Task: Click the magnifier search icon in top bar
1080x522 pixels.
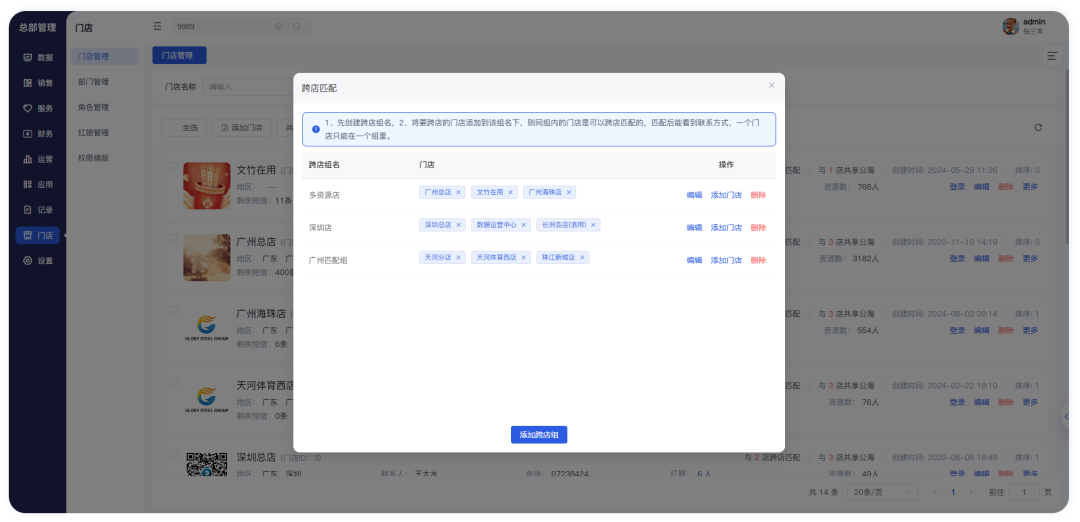Action: pyautogui.click(x=297, y=26)
